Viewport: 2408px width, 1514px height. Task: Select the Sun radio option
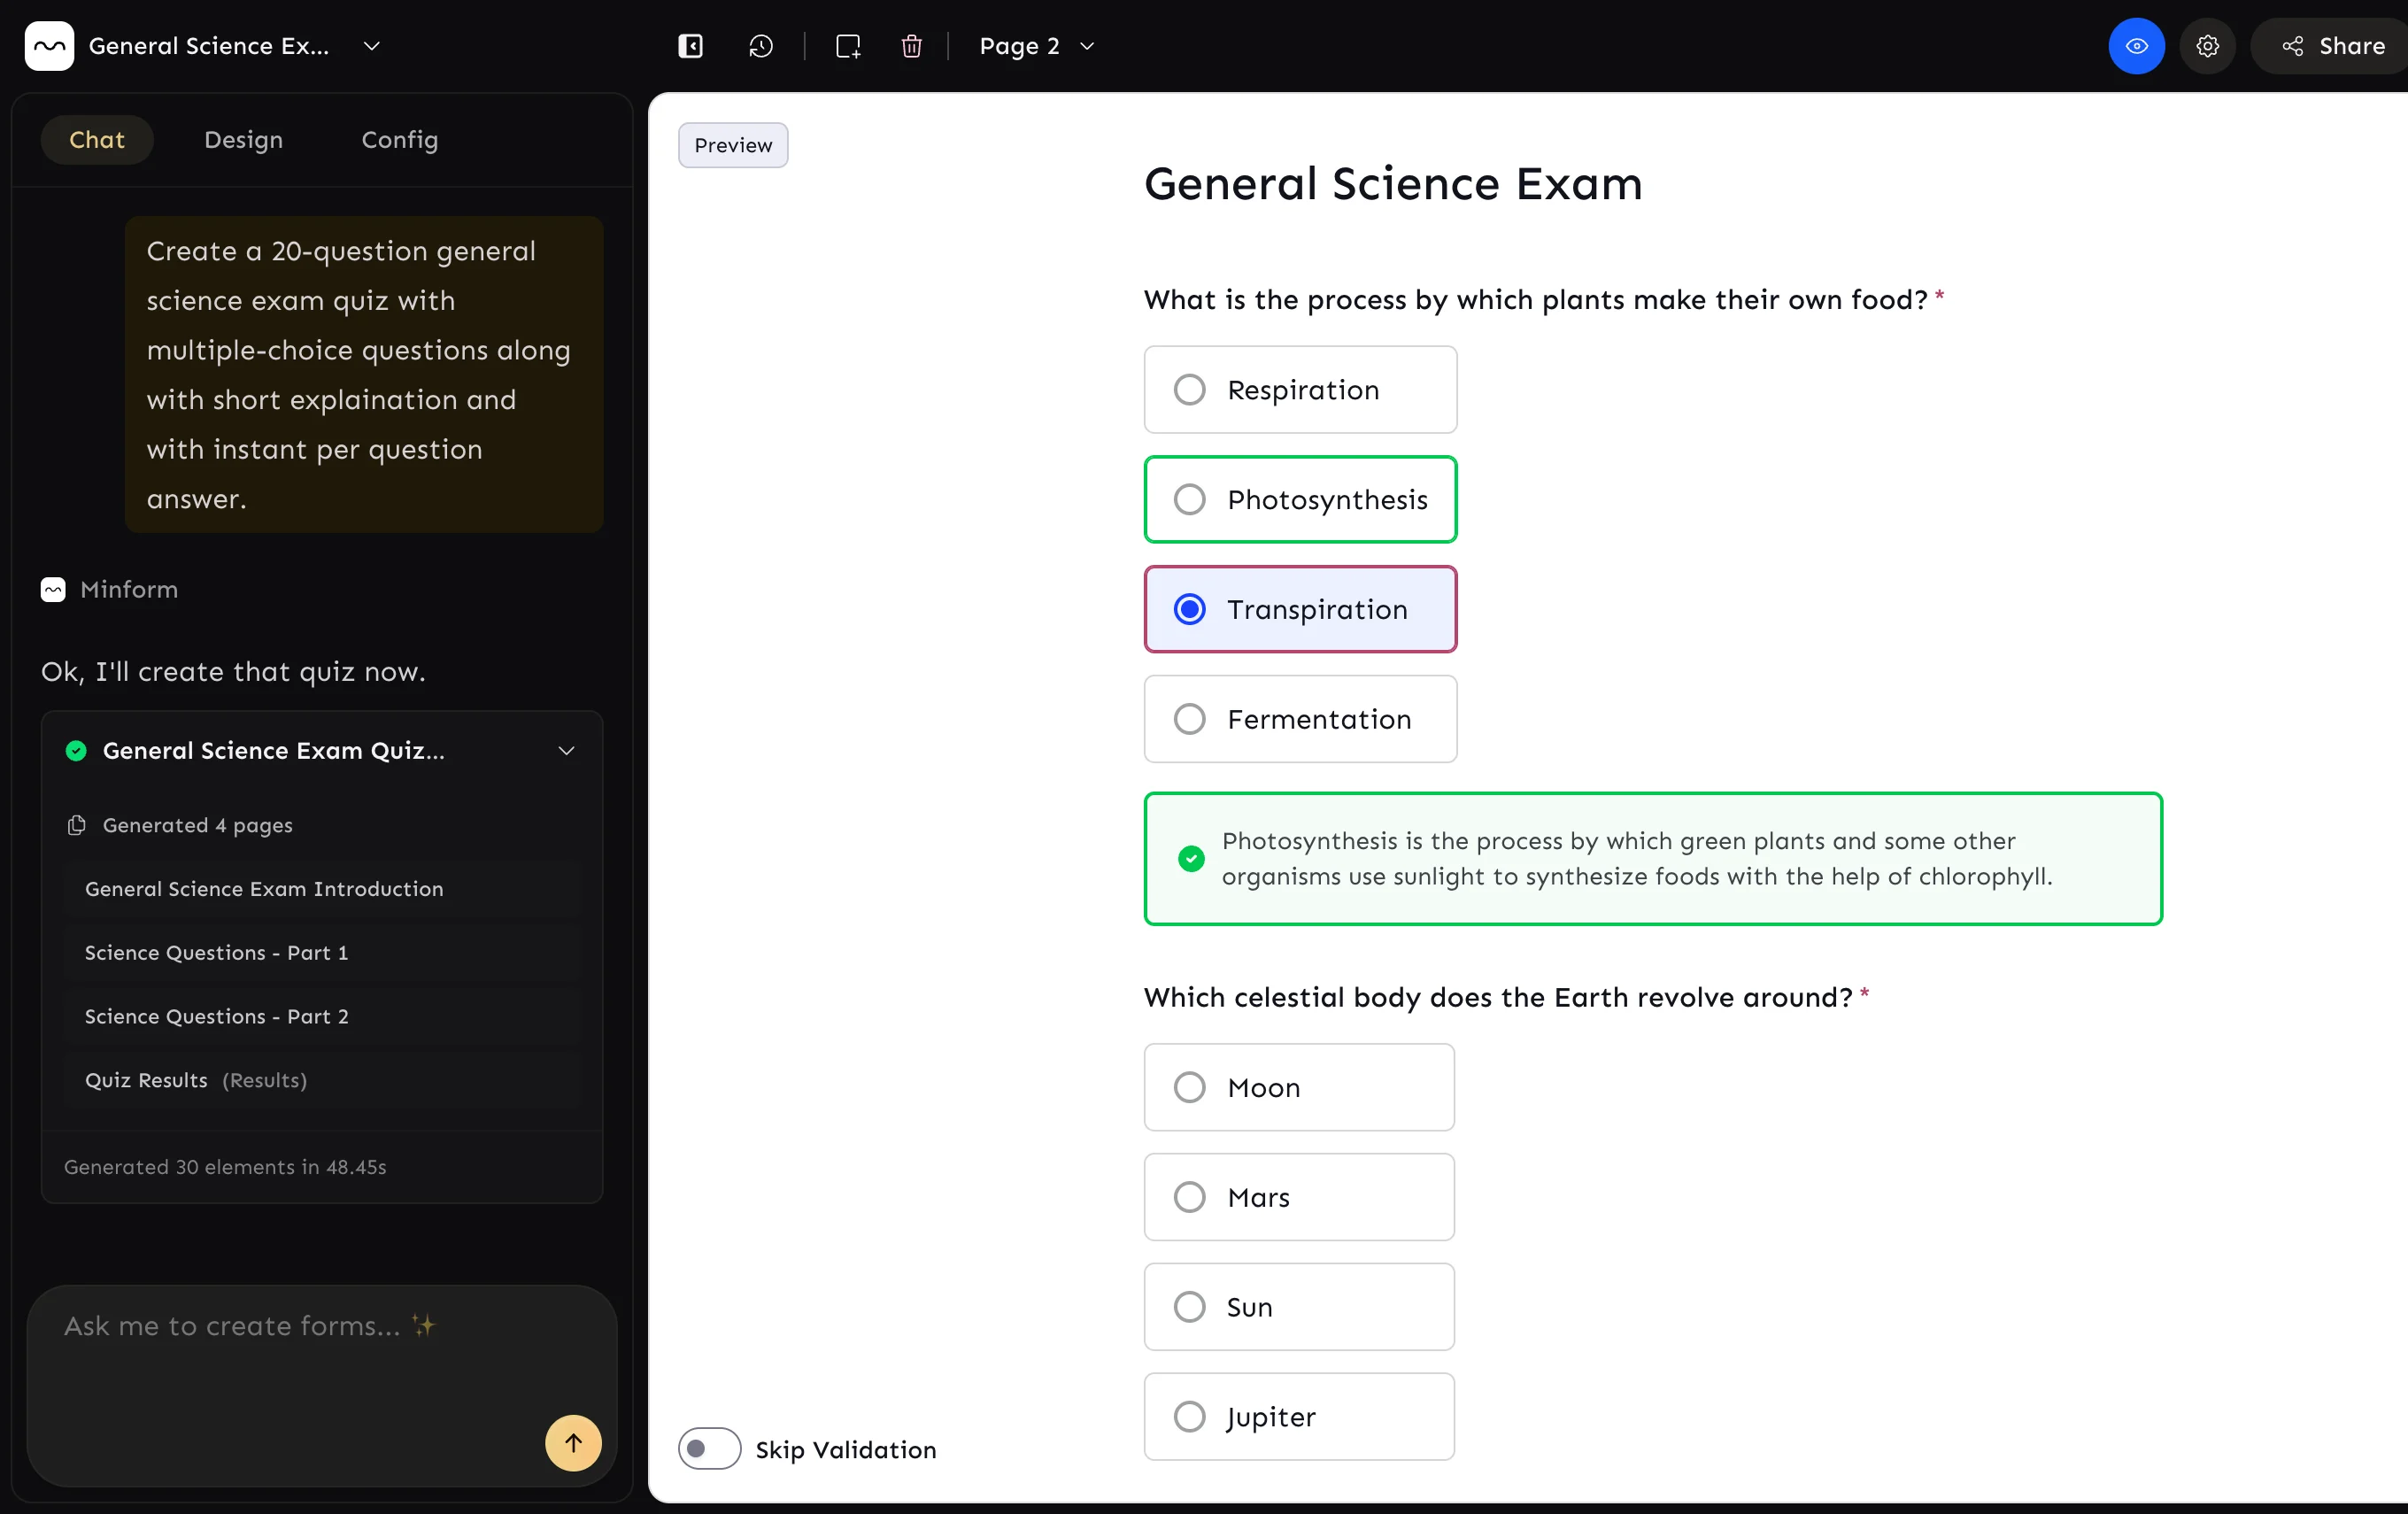coord(1189,1307)
